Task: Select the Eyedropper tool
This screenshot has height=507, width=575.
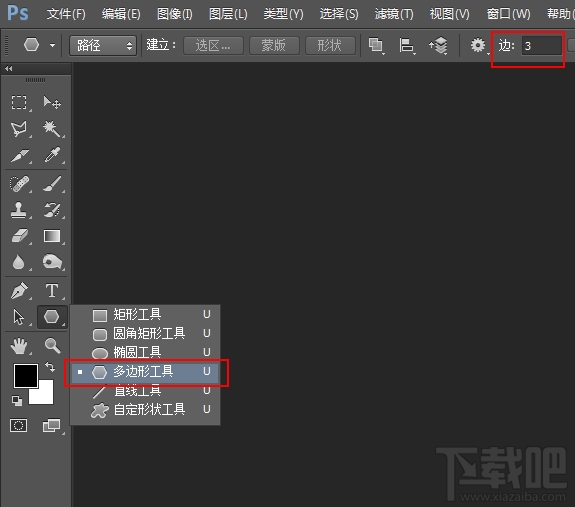Action: point(52,155)
